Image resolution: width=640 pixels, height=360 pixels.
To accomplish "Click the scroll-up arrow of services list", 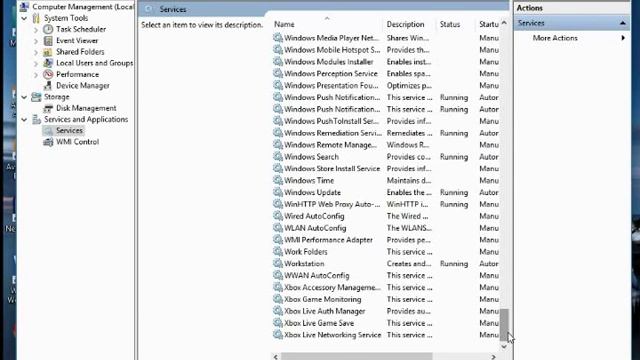I will (504, 23).
